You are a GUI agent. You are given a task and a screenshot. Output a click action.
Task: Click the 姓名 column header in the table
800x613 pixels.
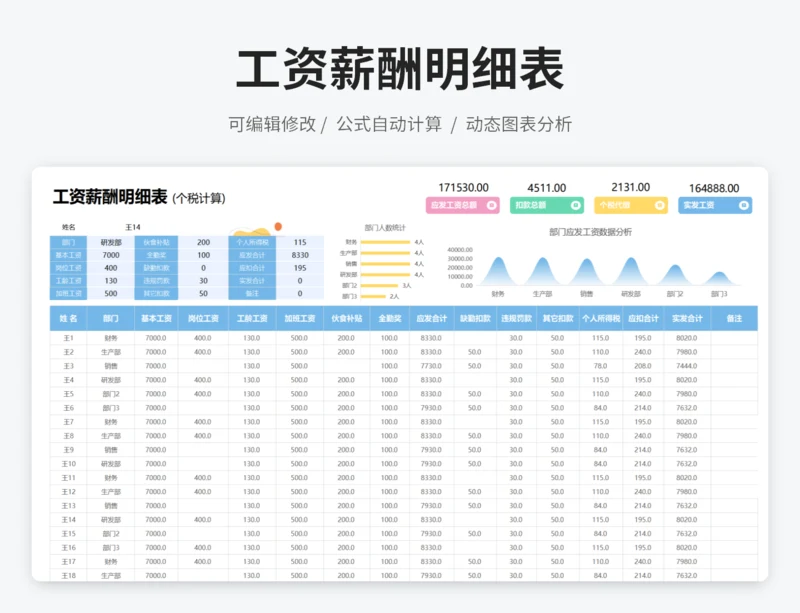68,318
